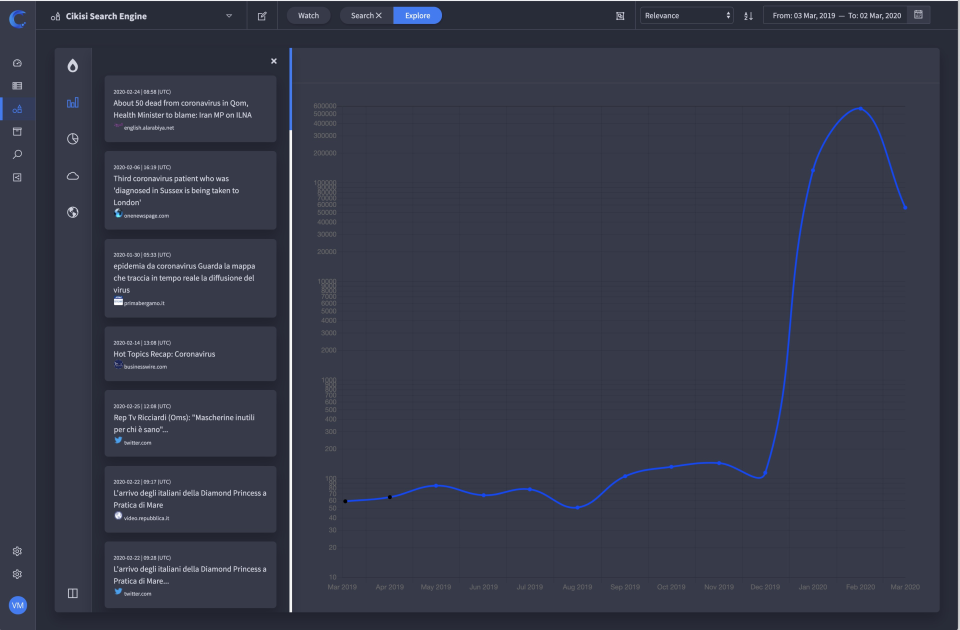Click the Feb 2020 peak data point
960x630 pixels.
[860, 108]
